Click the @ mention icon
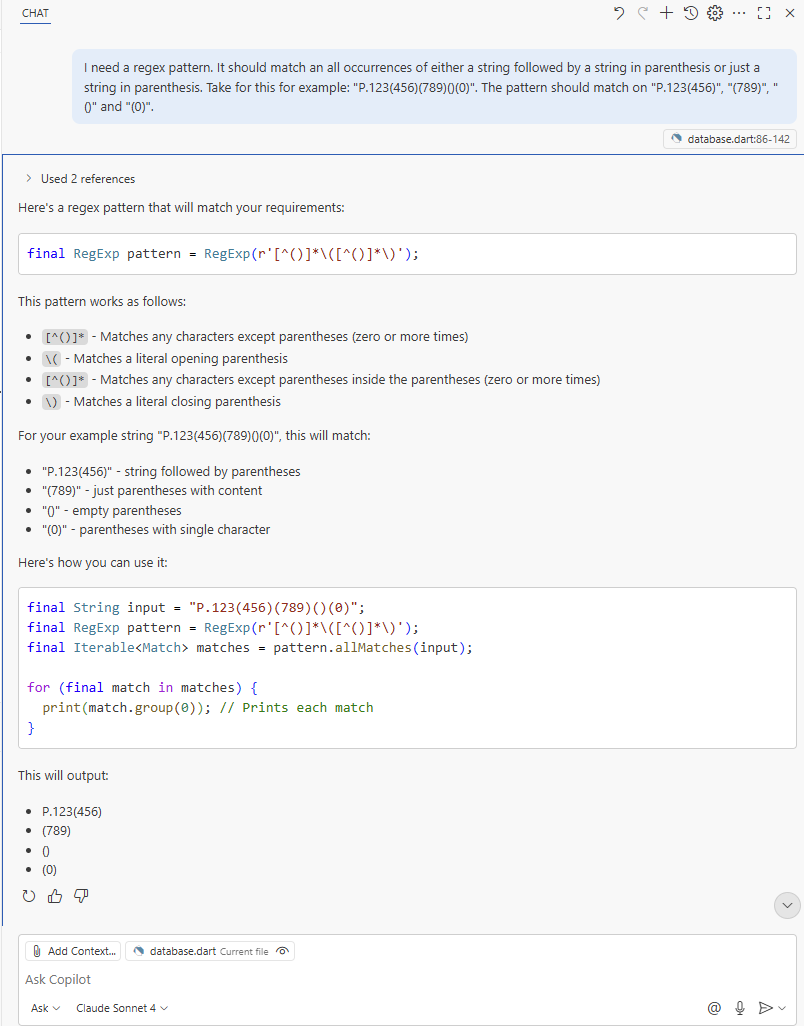The image size is (804, 1026). [x=714, y=1008]
